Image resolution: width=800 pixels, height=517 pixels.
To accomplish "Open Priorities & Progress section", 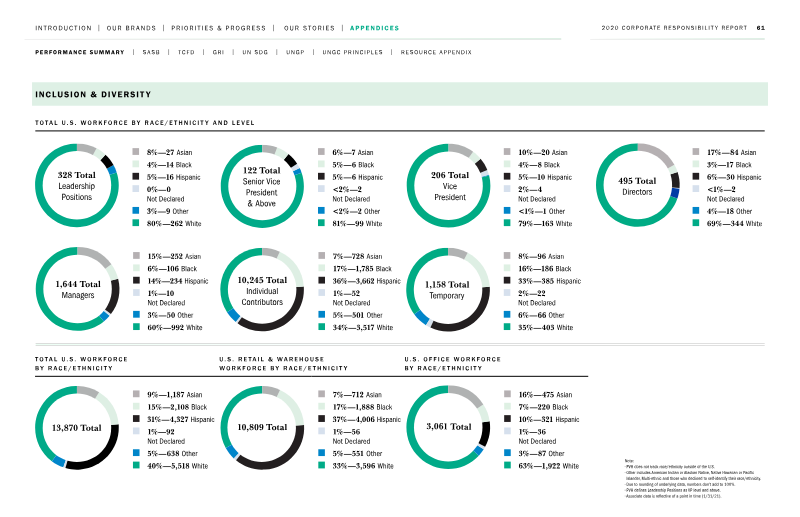I will coord(218,28).
